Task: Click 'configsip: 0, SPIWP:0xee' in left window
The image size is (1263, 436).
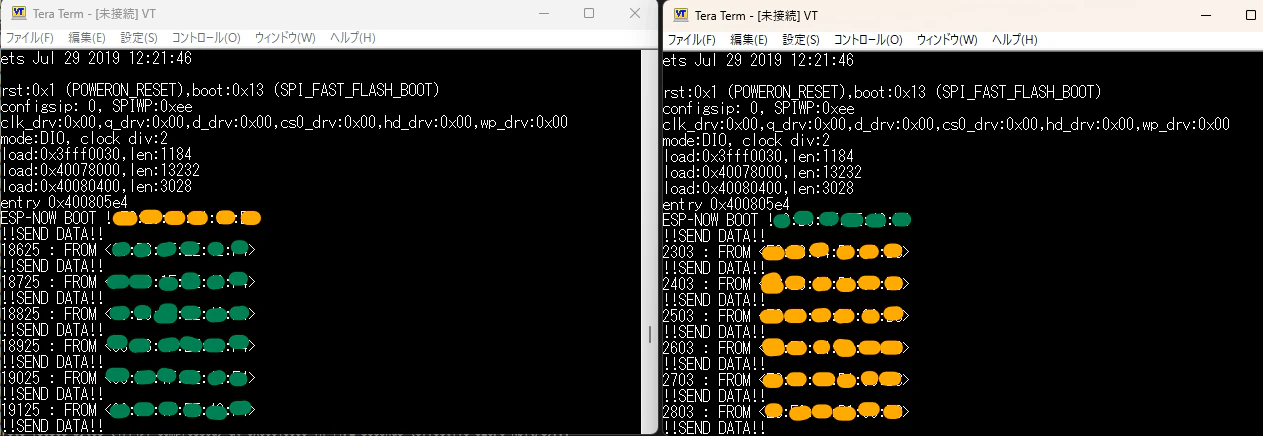Action: [x=97, y=107]
